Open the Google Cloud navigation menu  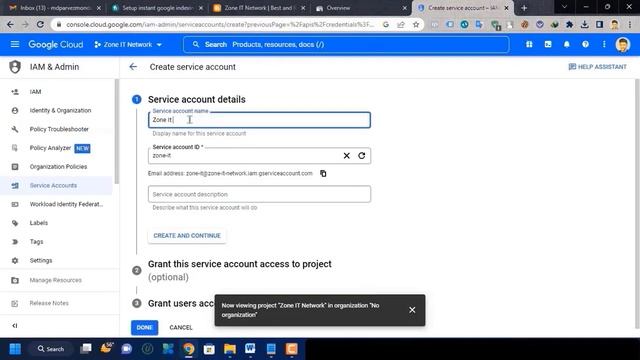(15, 44)
